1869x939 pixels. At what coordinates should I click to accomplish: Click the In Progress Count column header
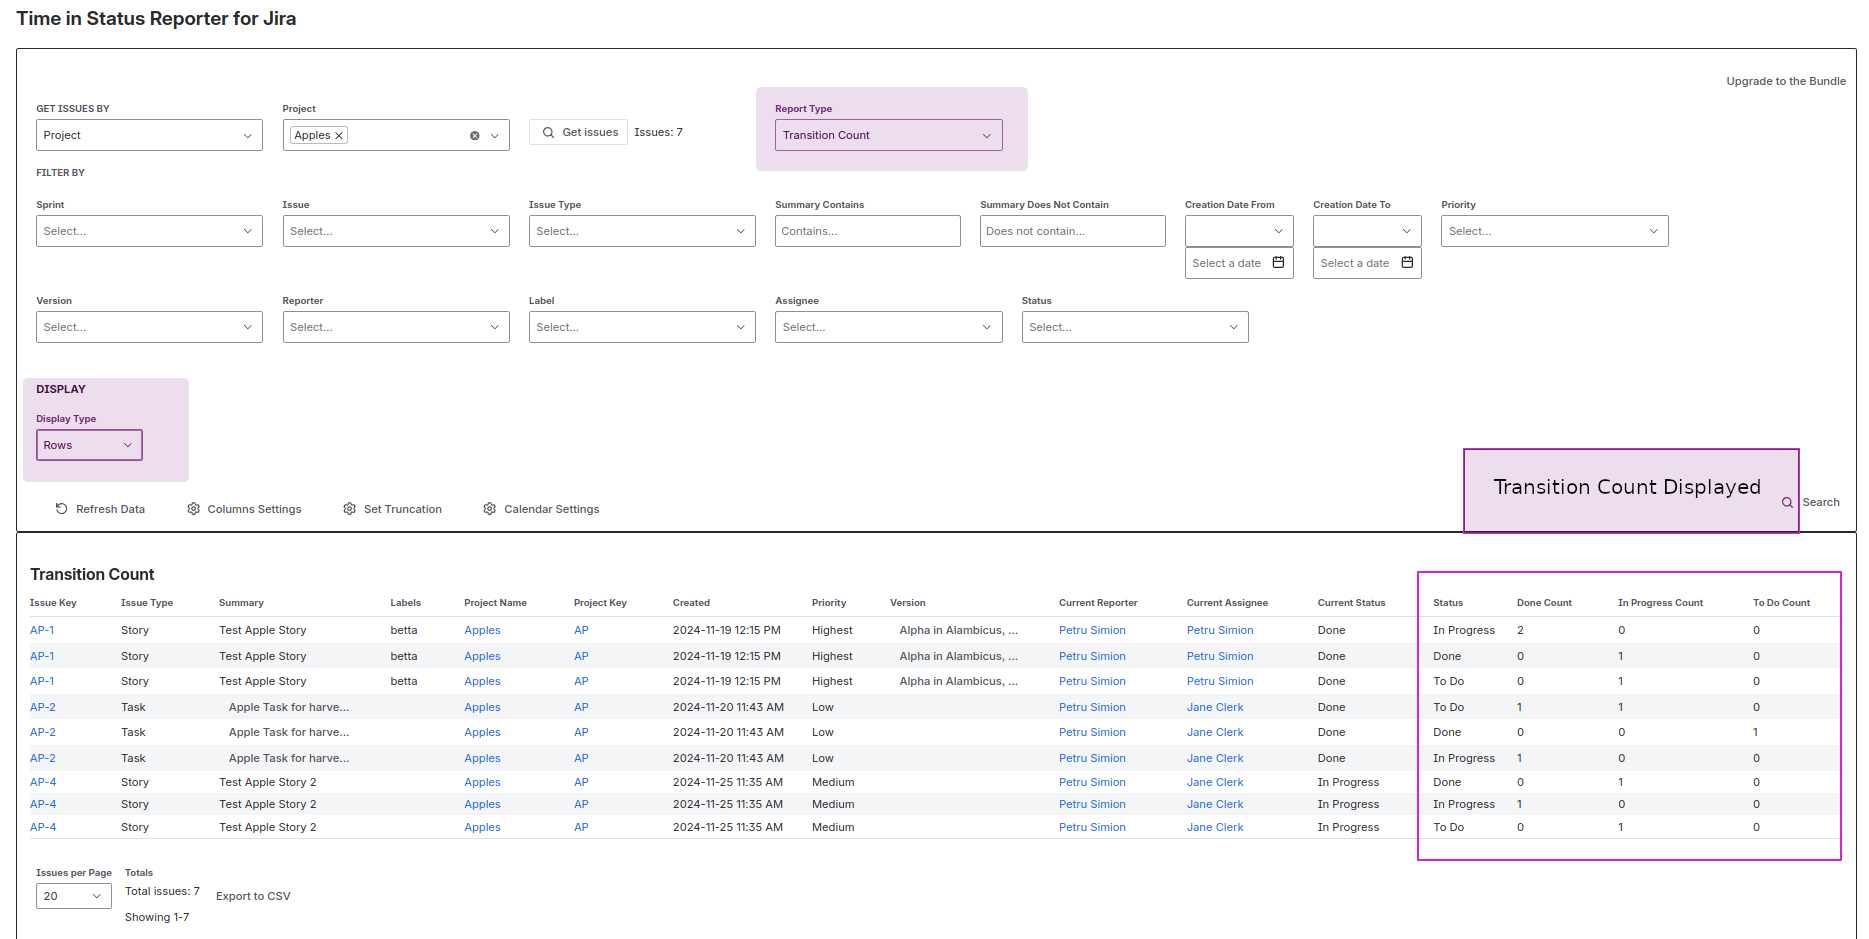point(1660,603)
